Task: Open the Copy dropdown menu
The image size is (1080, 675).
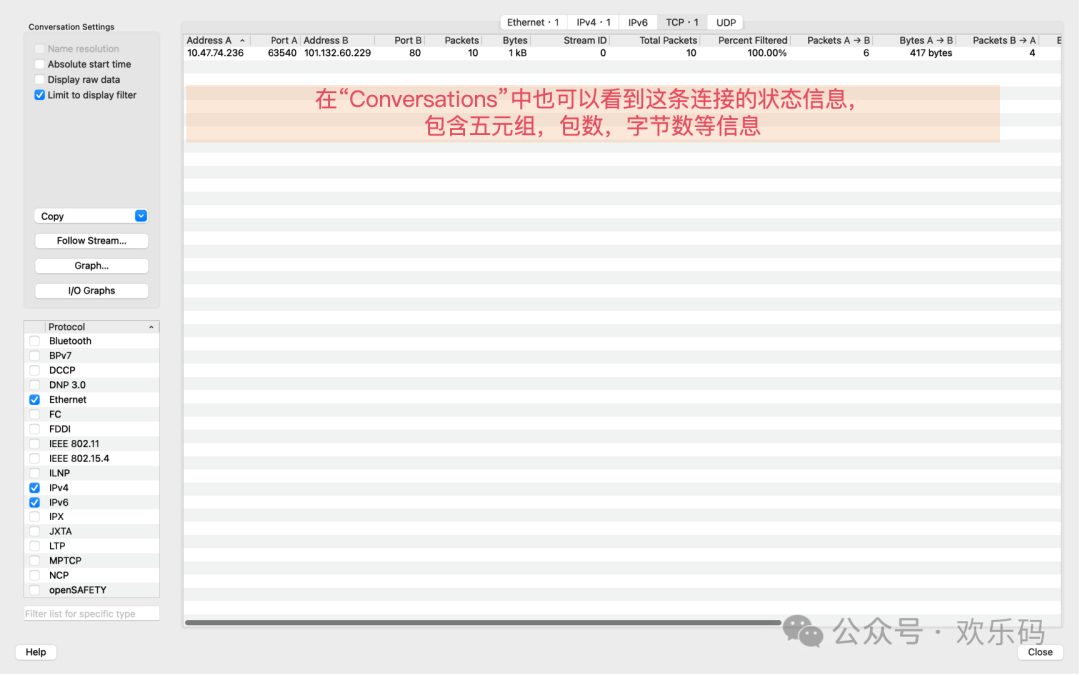Action: pos(91,215)
